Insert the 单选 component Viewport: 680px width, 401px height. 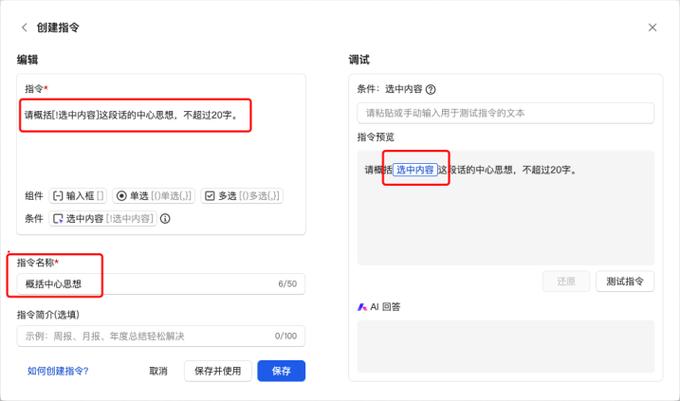tap(154, 196)
